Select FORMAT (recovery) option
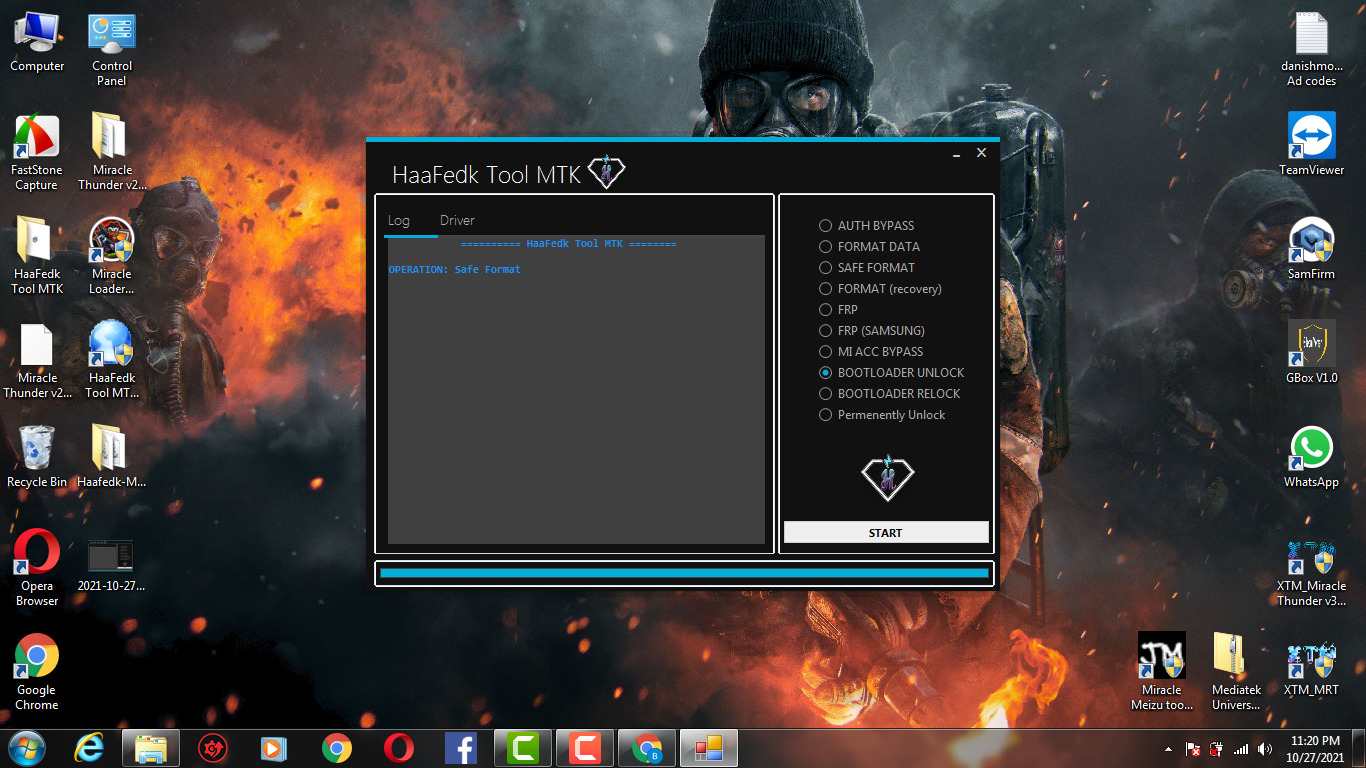Screen dimensions: 1366x768 pos(880,289)
